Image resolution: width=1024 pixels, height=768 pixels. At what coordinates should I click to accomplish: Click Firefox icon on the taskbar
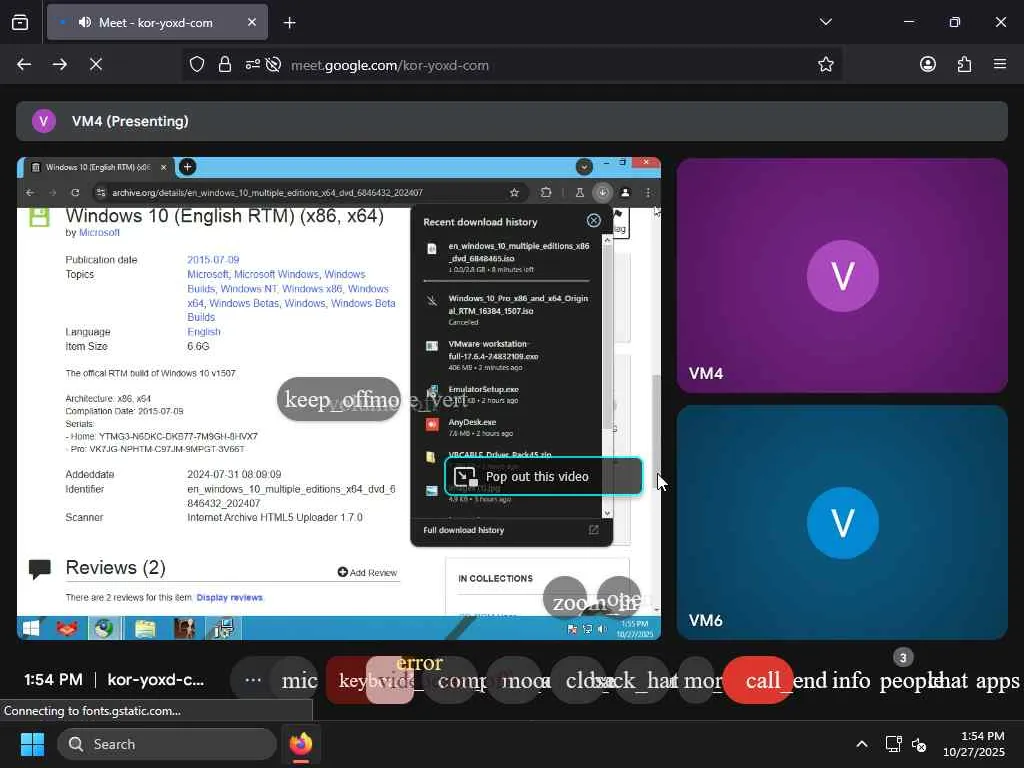click(301, 744)
